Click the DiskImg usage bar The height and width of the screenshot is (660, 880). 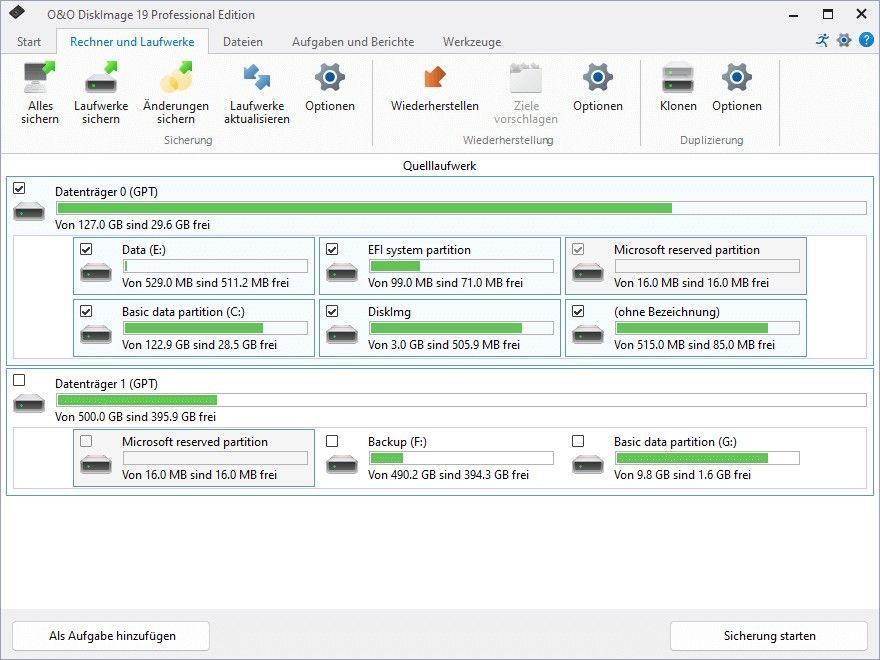point(461,328)
